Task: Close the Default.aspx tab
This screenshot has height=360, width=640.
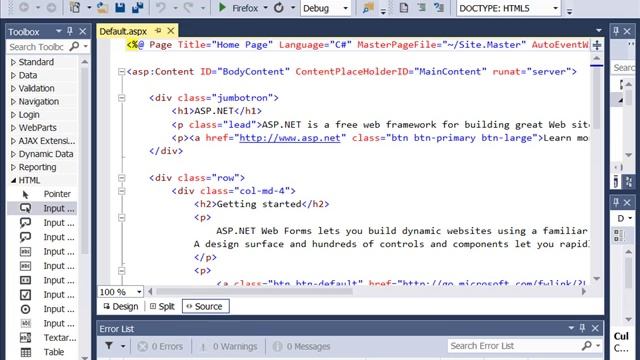Action: coord(171,31)
